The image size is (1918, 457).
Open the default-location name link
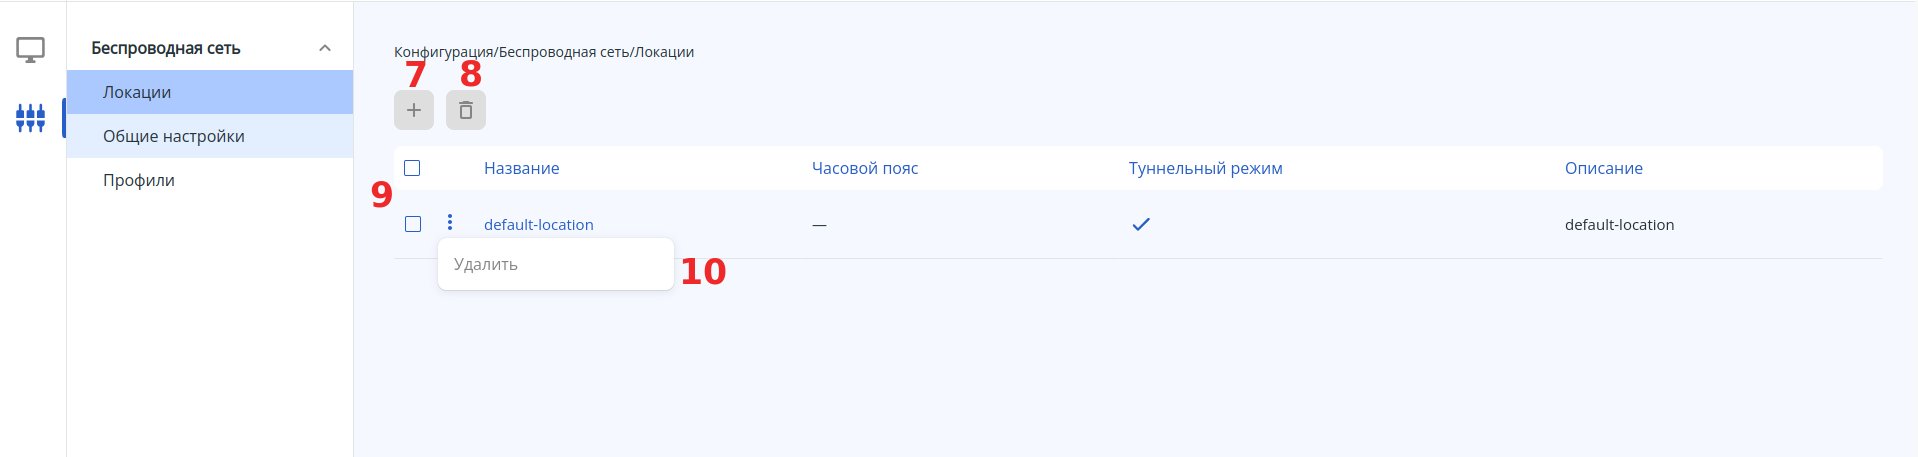[539, 225]
